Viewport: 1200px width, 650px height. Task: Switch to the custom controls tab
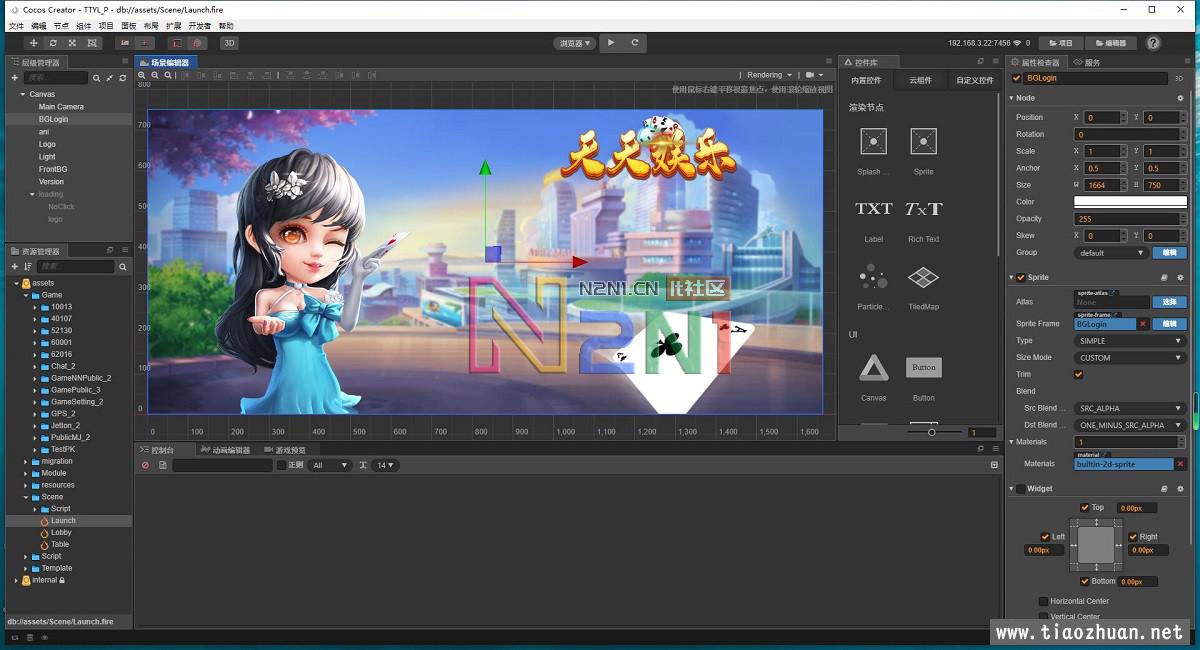pos(973,80)
